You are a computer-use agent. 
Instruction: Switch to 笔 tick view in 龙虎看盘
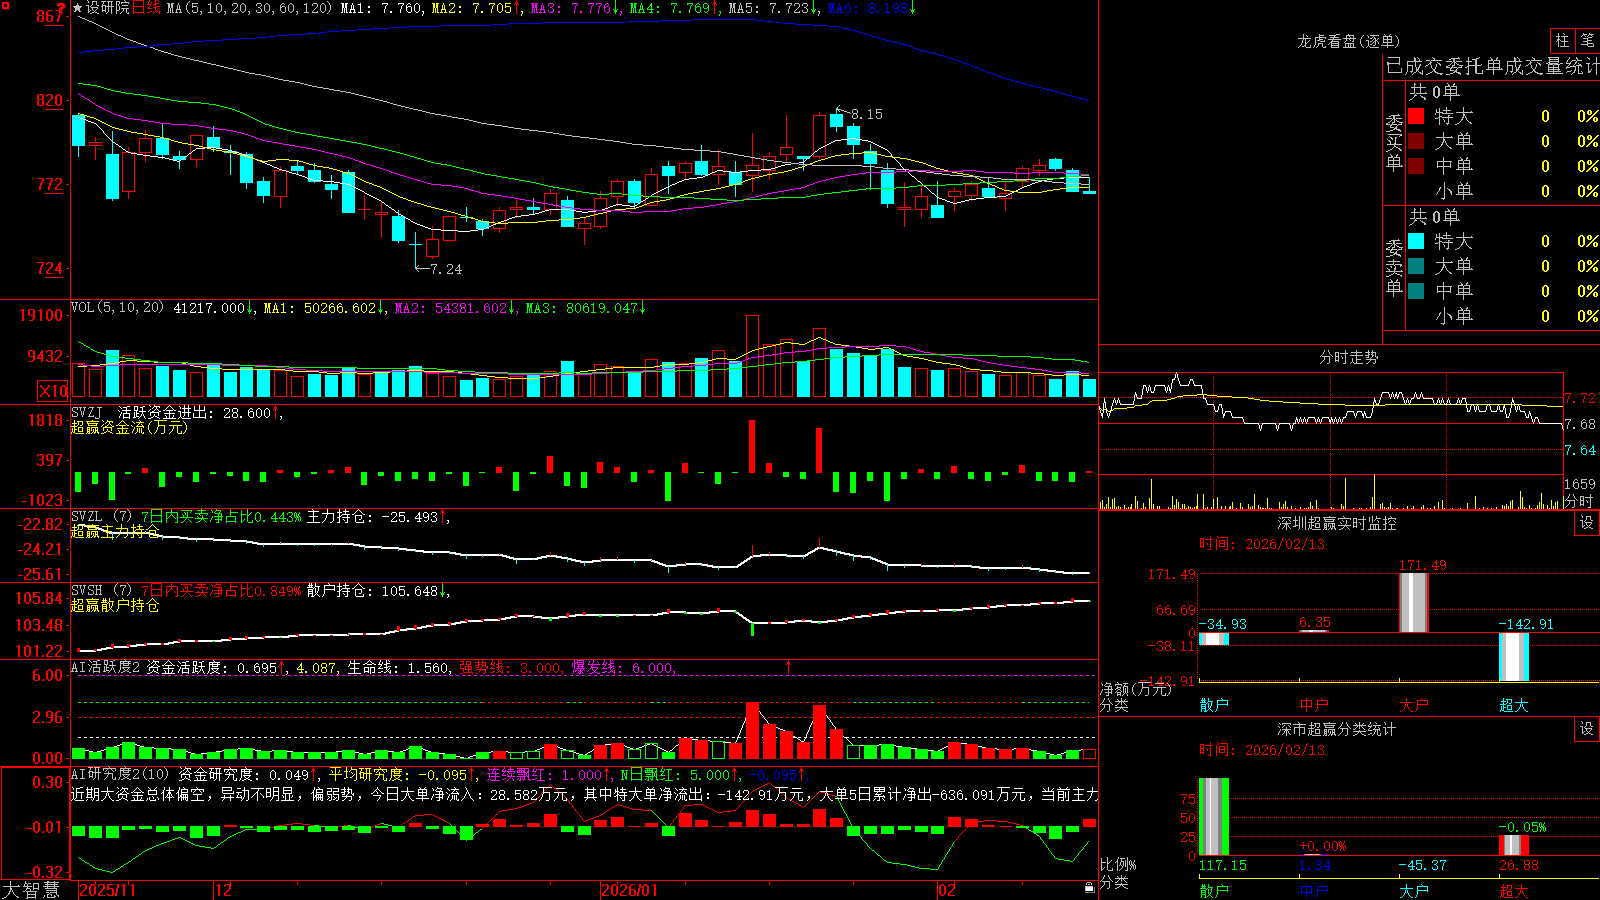coord(1587,41)
